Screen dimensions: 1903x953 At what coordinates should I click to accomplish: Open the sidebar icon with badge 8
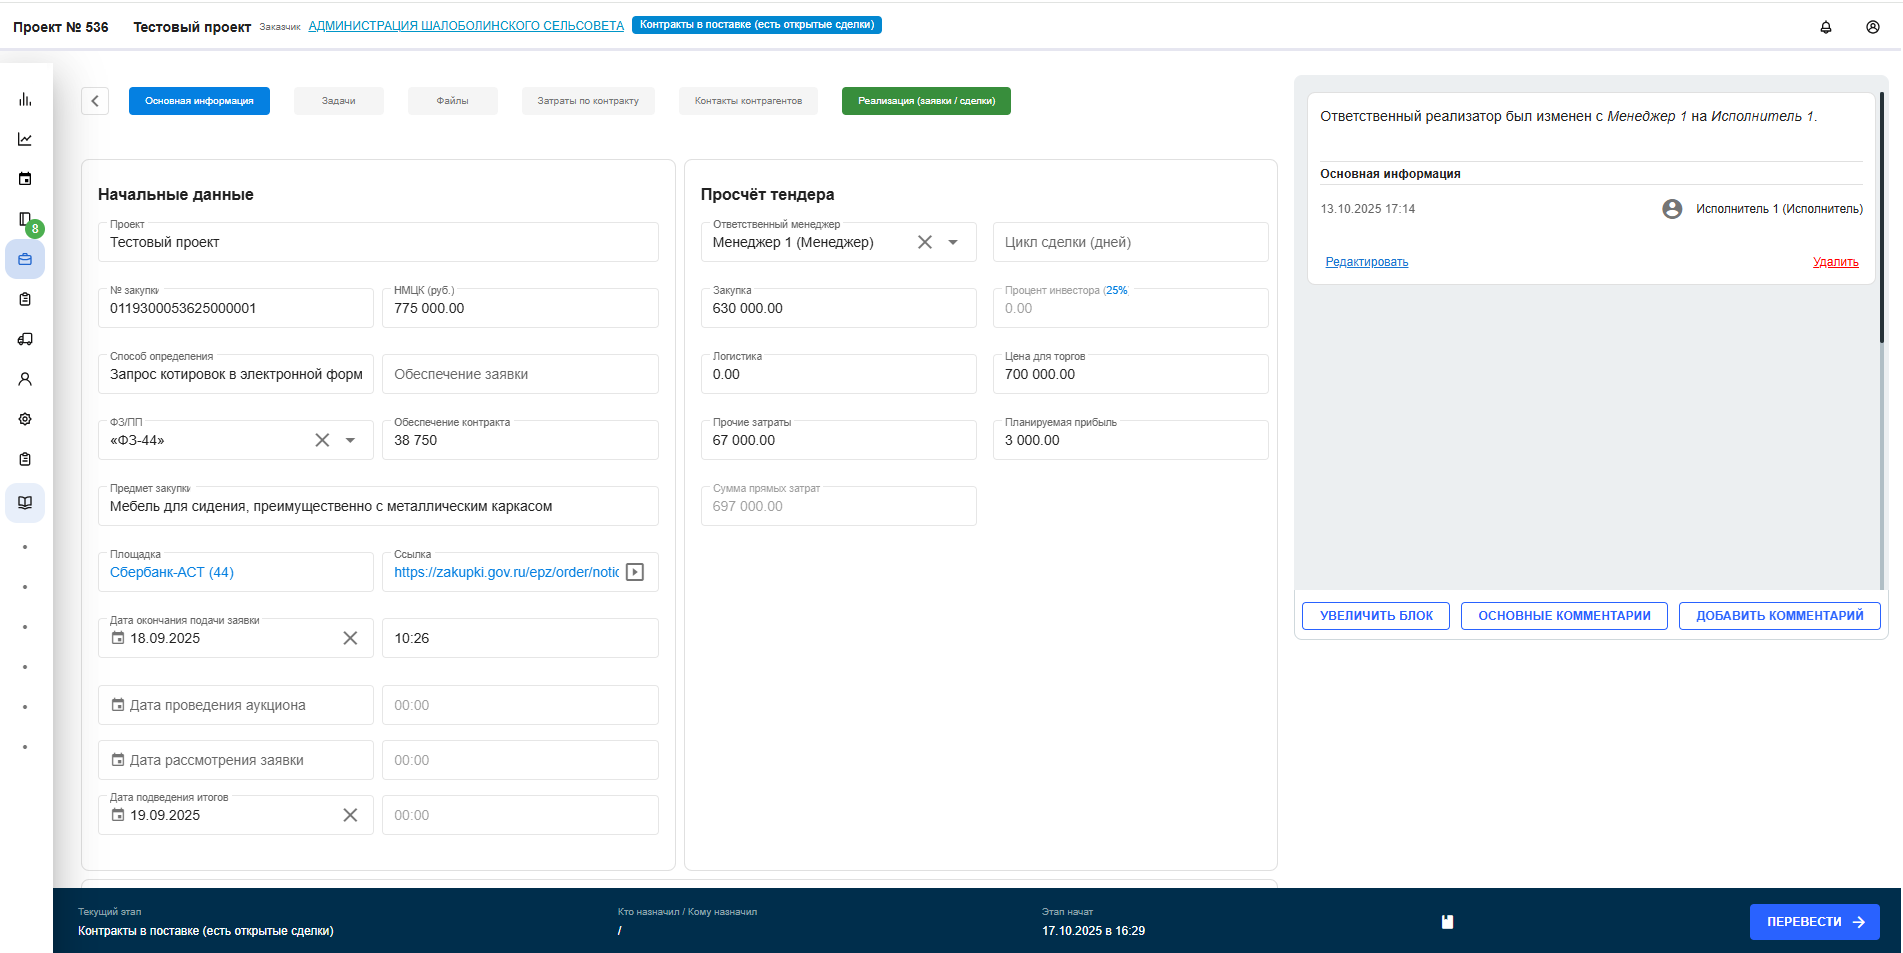tap(25, 219)
